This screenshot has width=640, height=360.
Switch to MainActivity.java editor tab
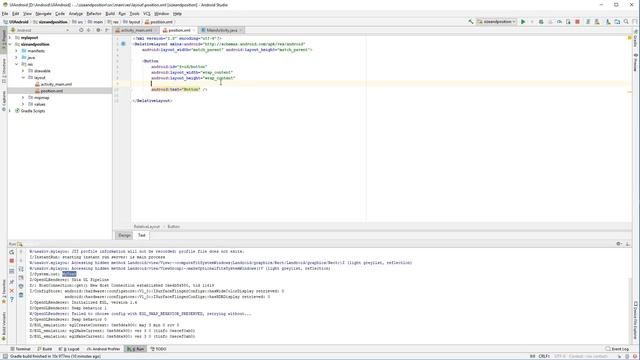[x=222, y=30]
